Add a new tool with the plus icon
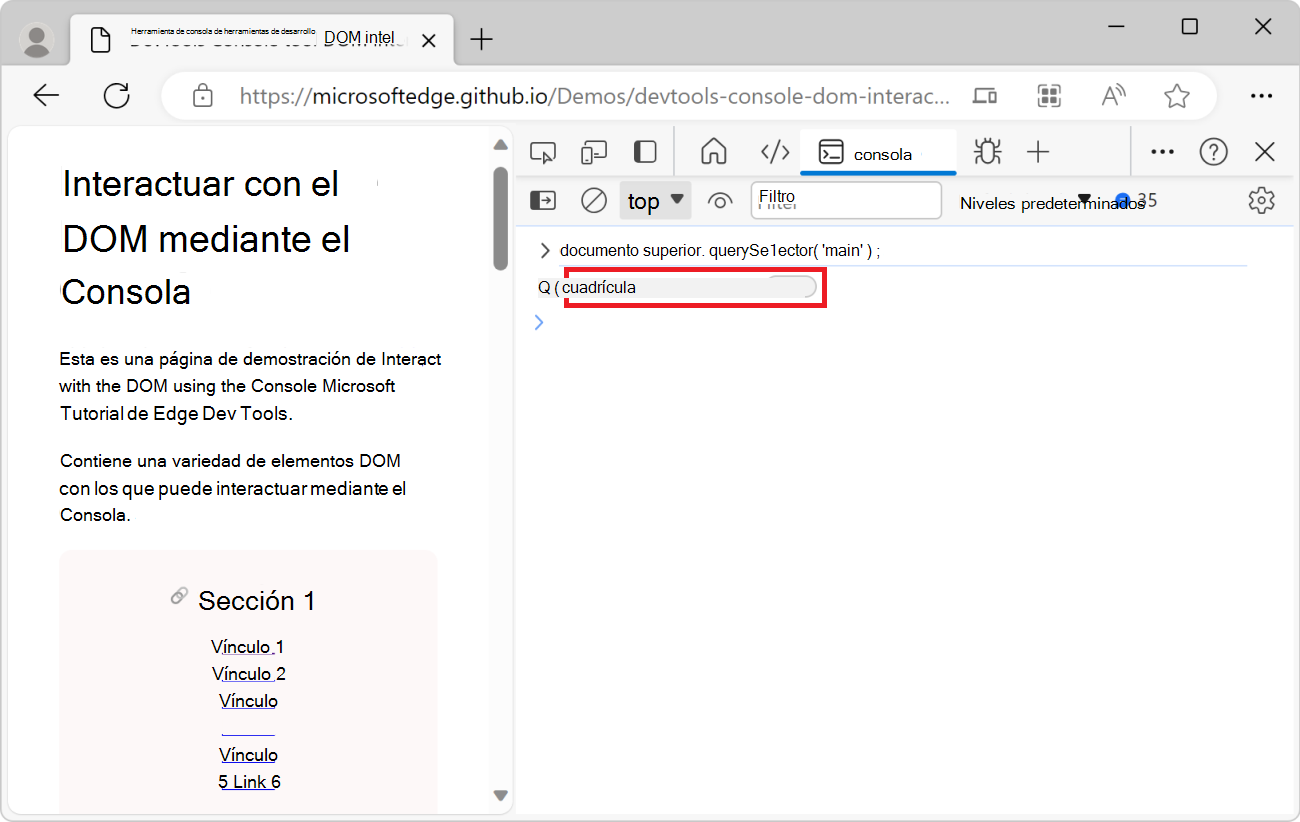Image resolution: width=1300 pixels, height=822 pixels. coord(1038,152)
